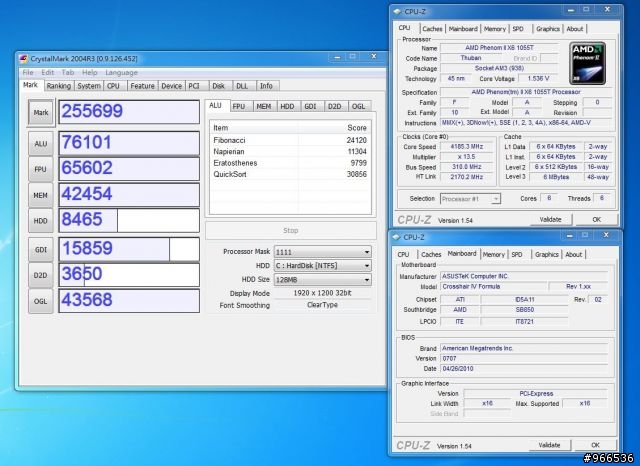Open the Edit menu in CrystalMark
This screenshot has height=466, width=640.
(47, 73)
